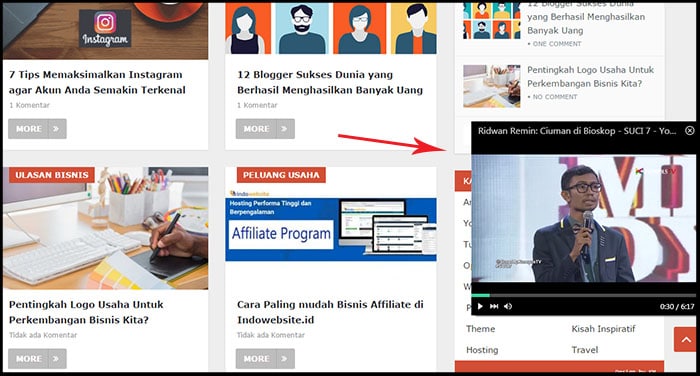This screenshot has height=376, width=700.
Task: Close the floating video popup
Action: tap(690, 130)
